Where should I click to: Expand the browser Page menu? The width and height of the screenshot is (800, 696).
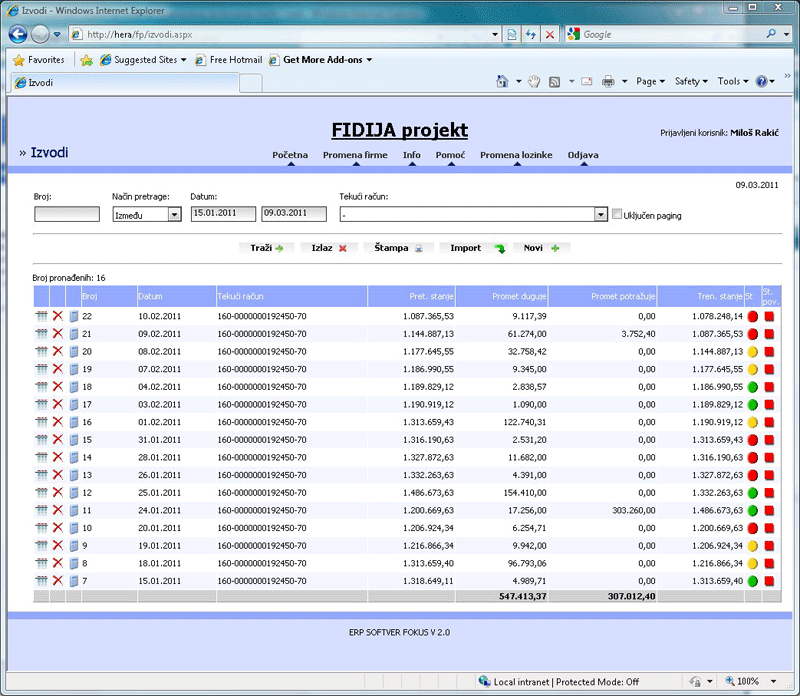tap(651, 81)
